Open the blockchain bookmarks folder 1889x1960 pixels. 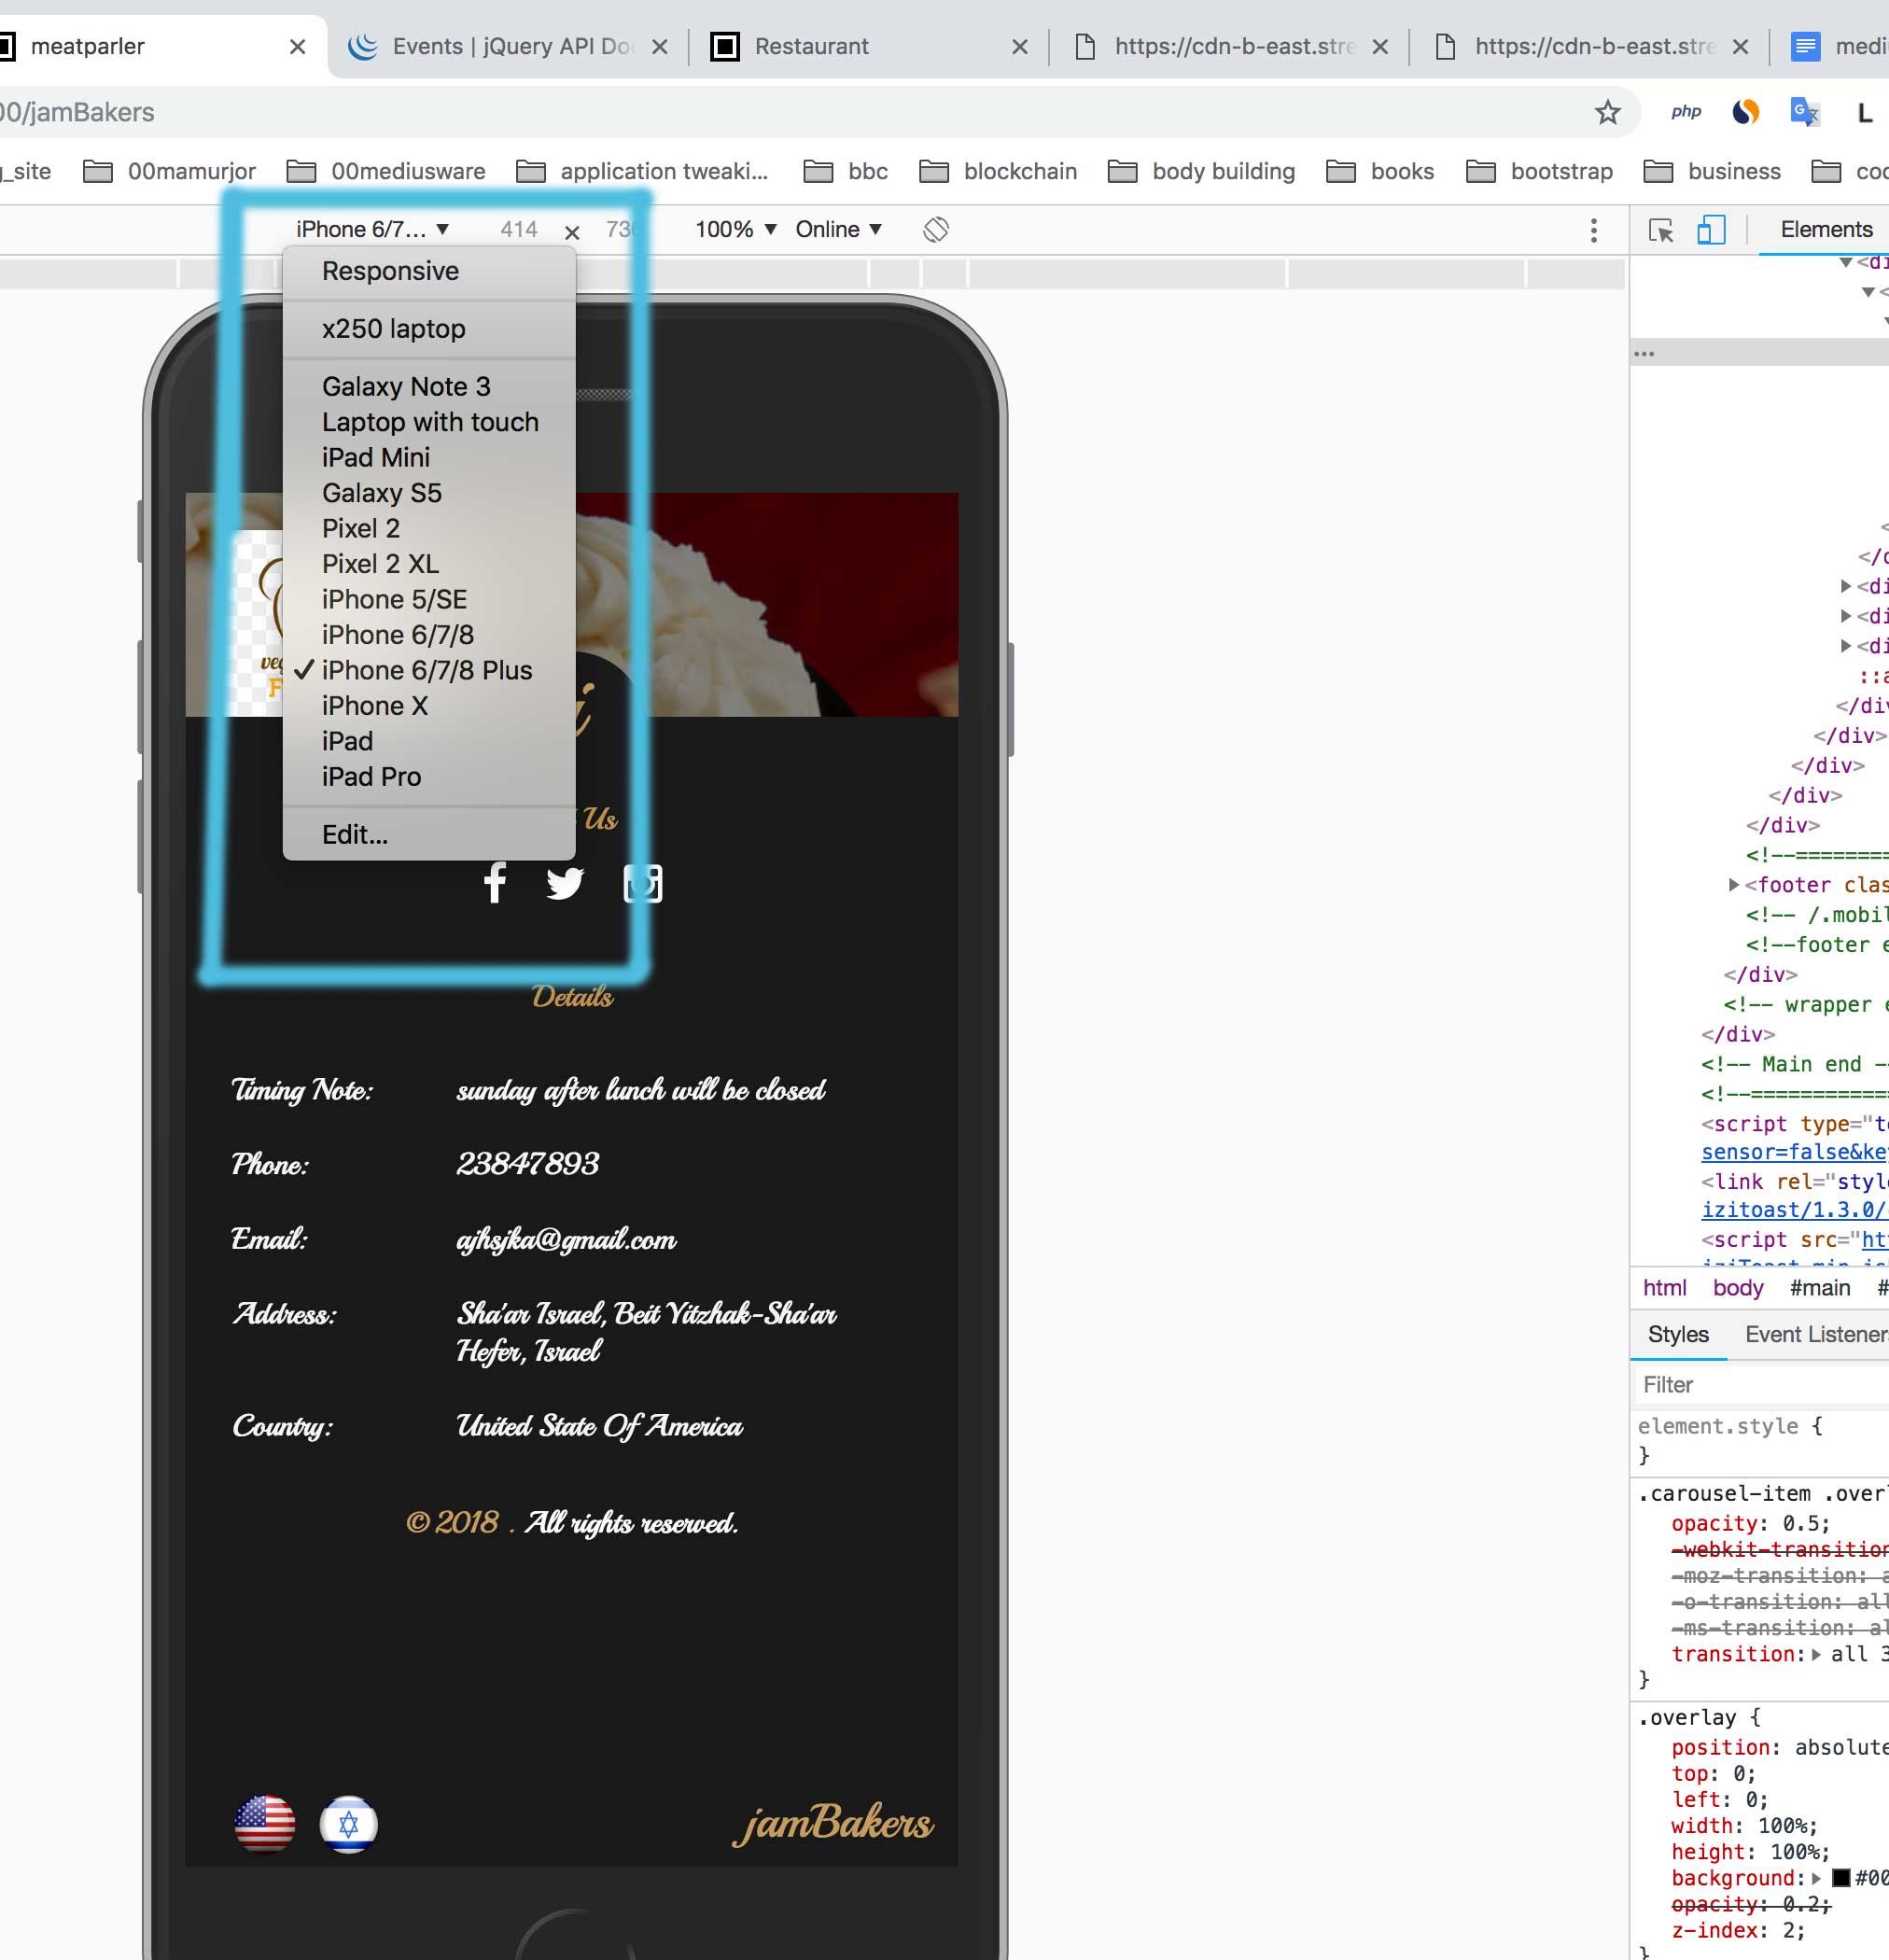coord(998,171)
